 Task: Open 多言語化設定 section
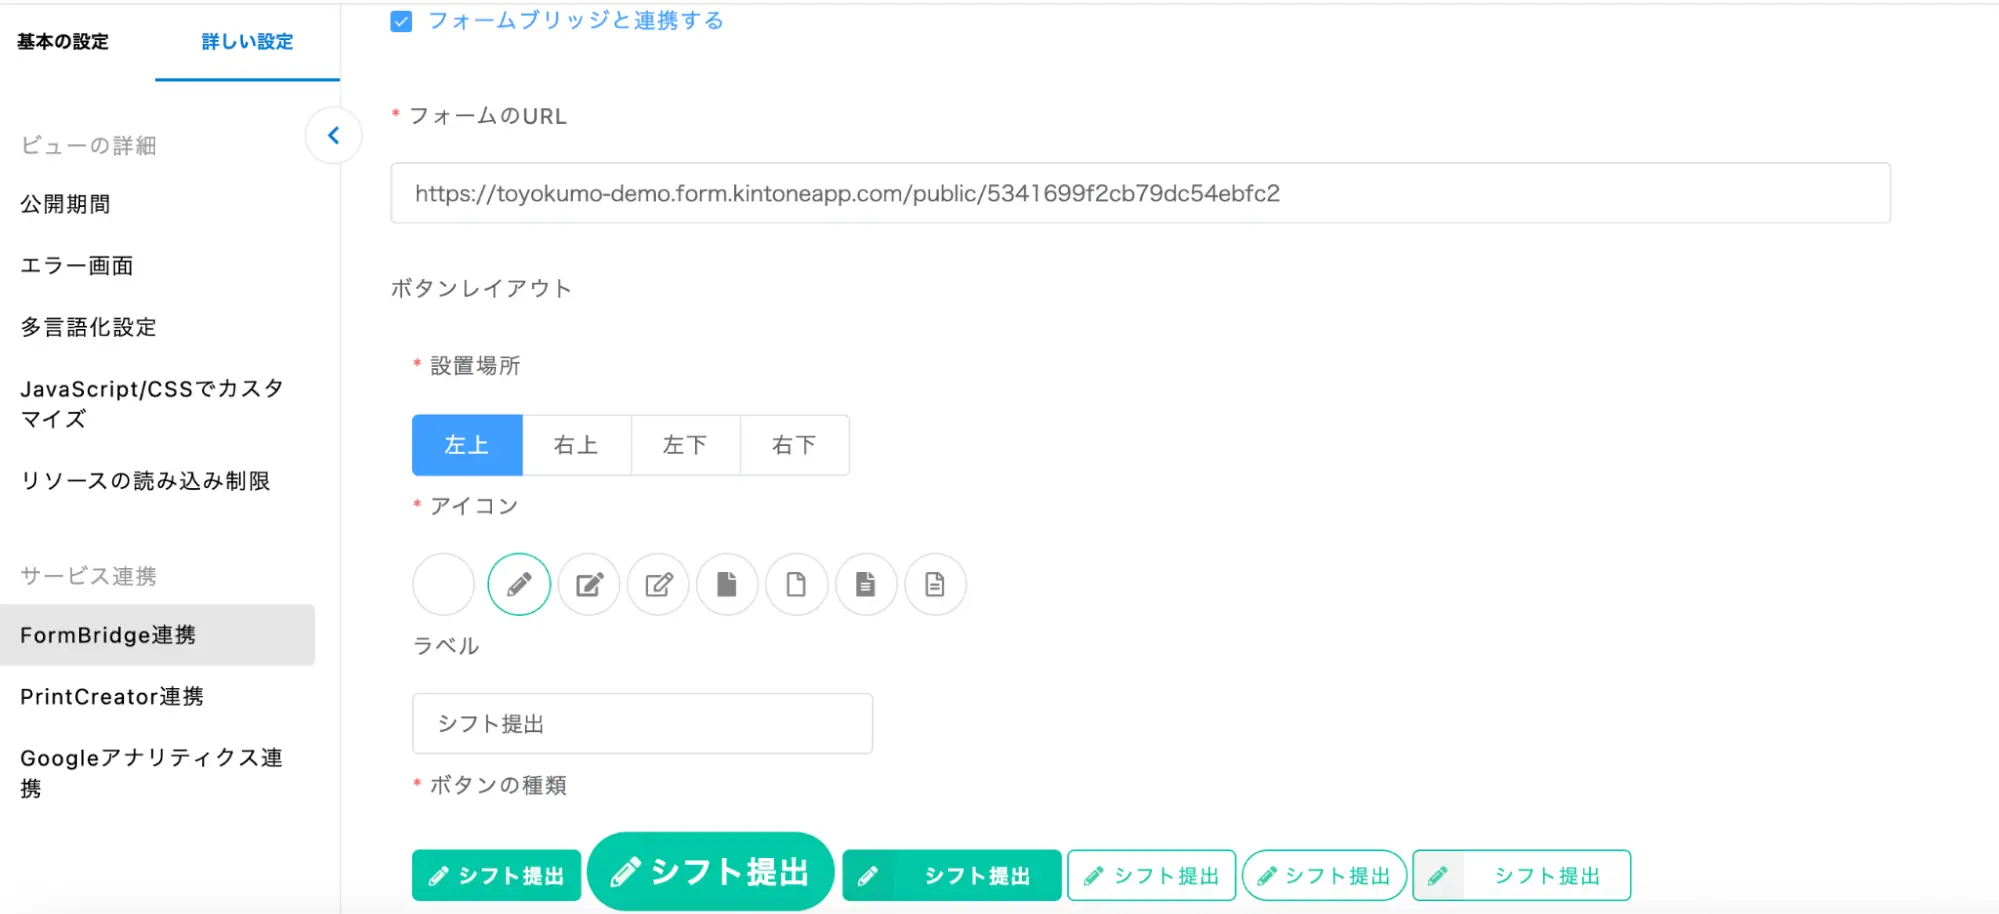(x=88, y=327)
